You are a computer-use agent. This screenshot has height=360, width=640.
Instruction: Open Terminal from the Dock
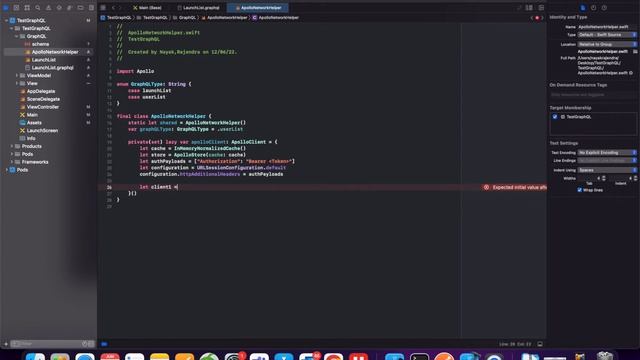(420, 356)
